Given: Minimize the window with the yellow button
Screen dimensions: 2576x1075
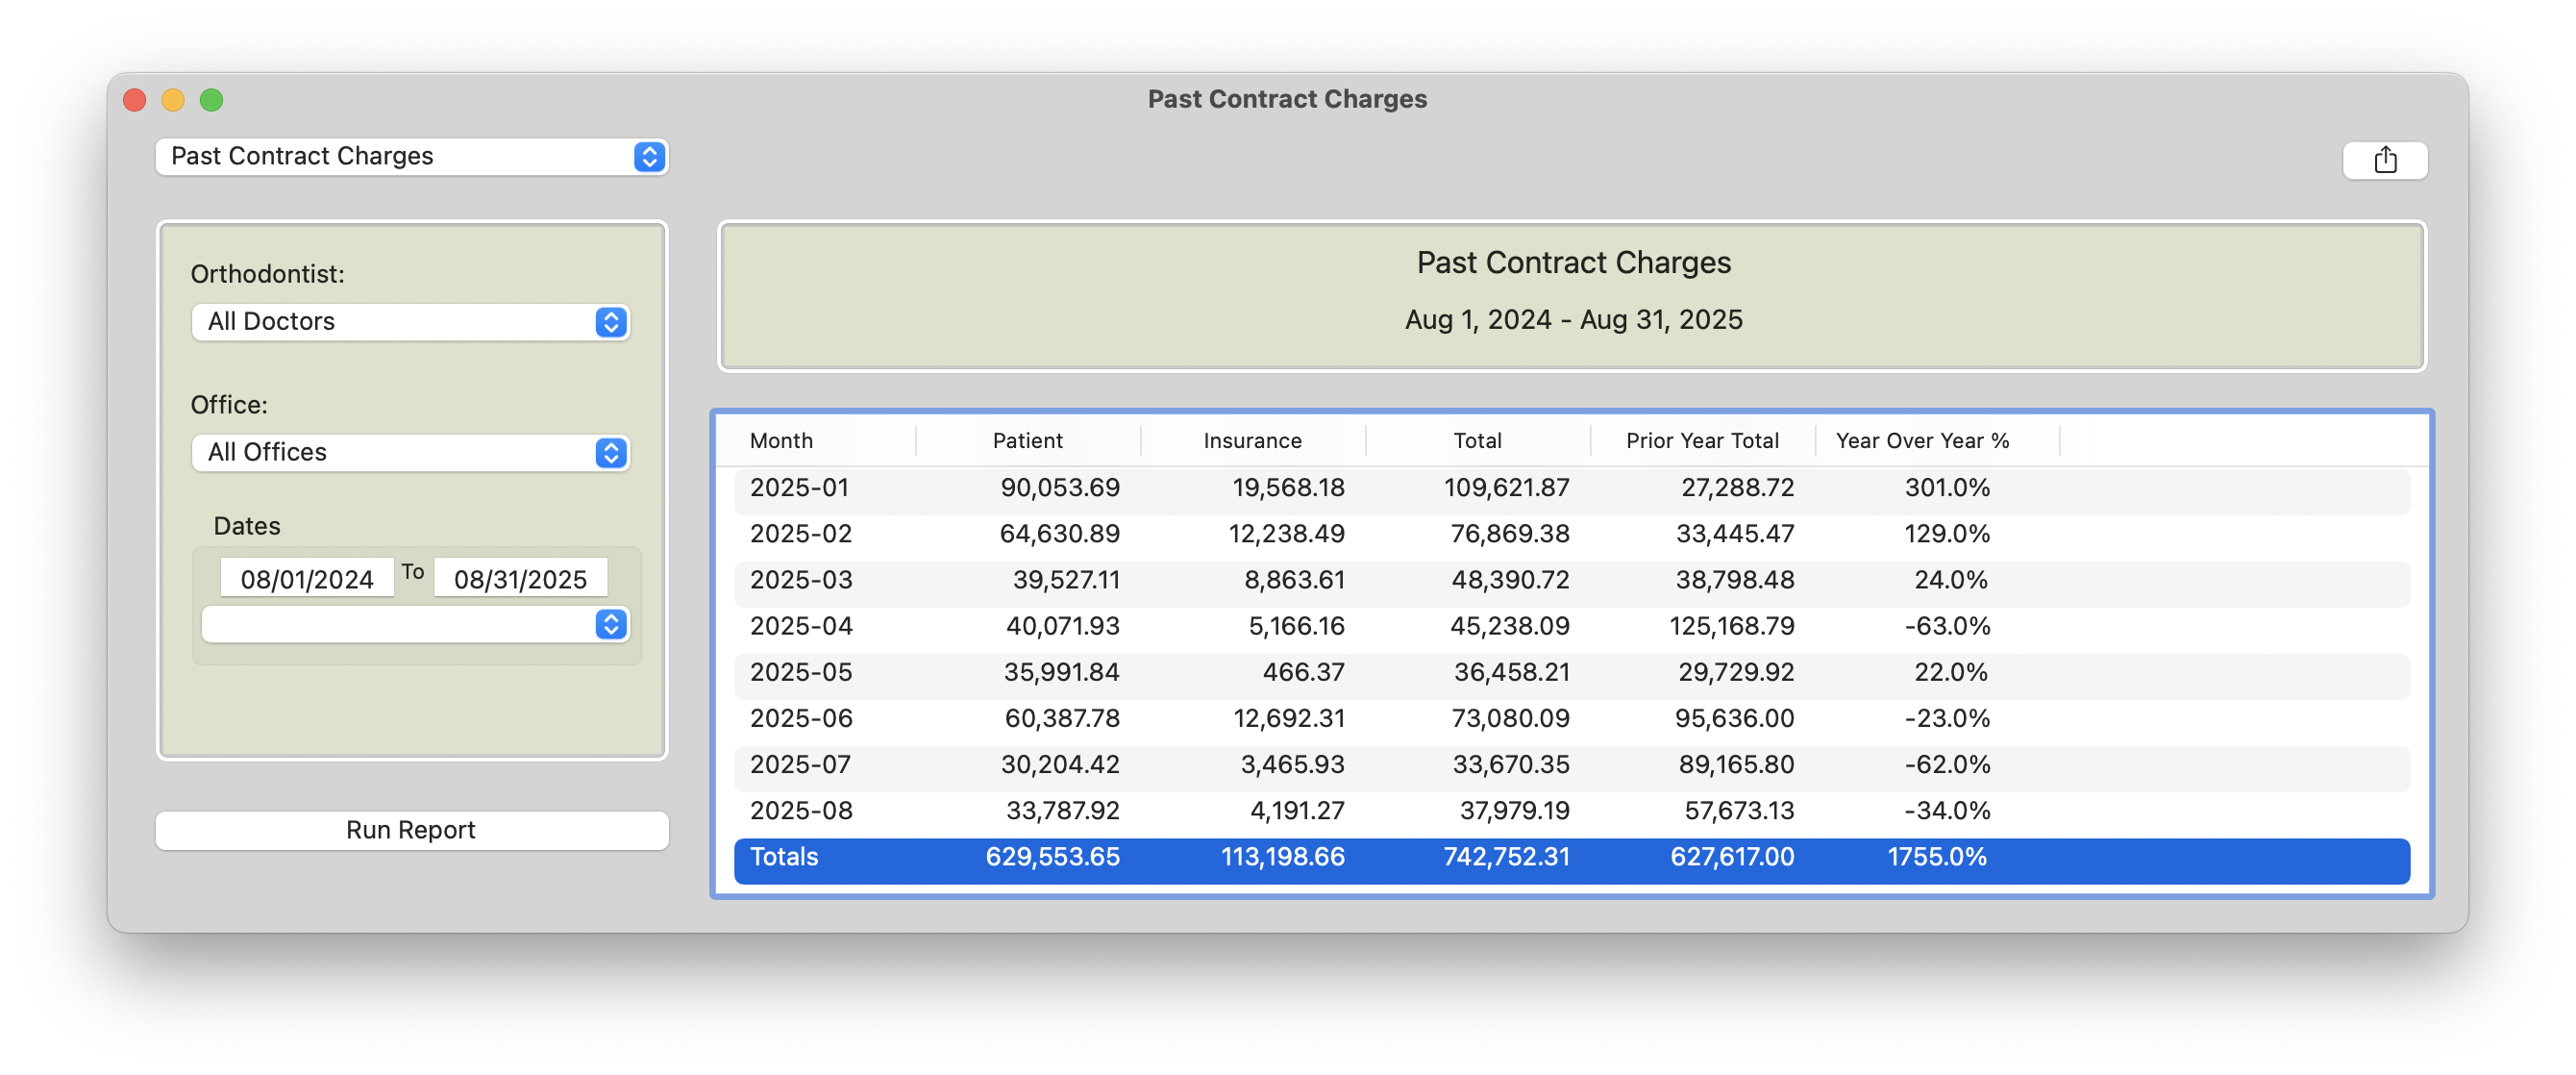Looking at the screenshot, I should coord(173,100).
